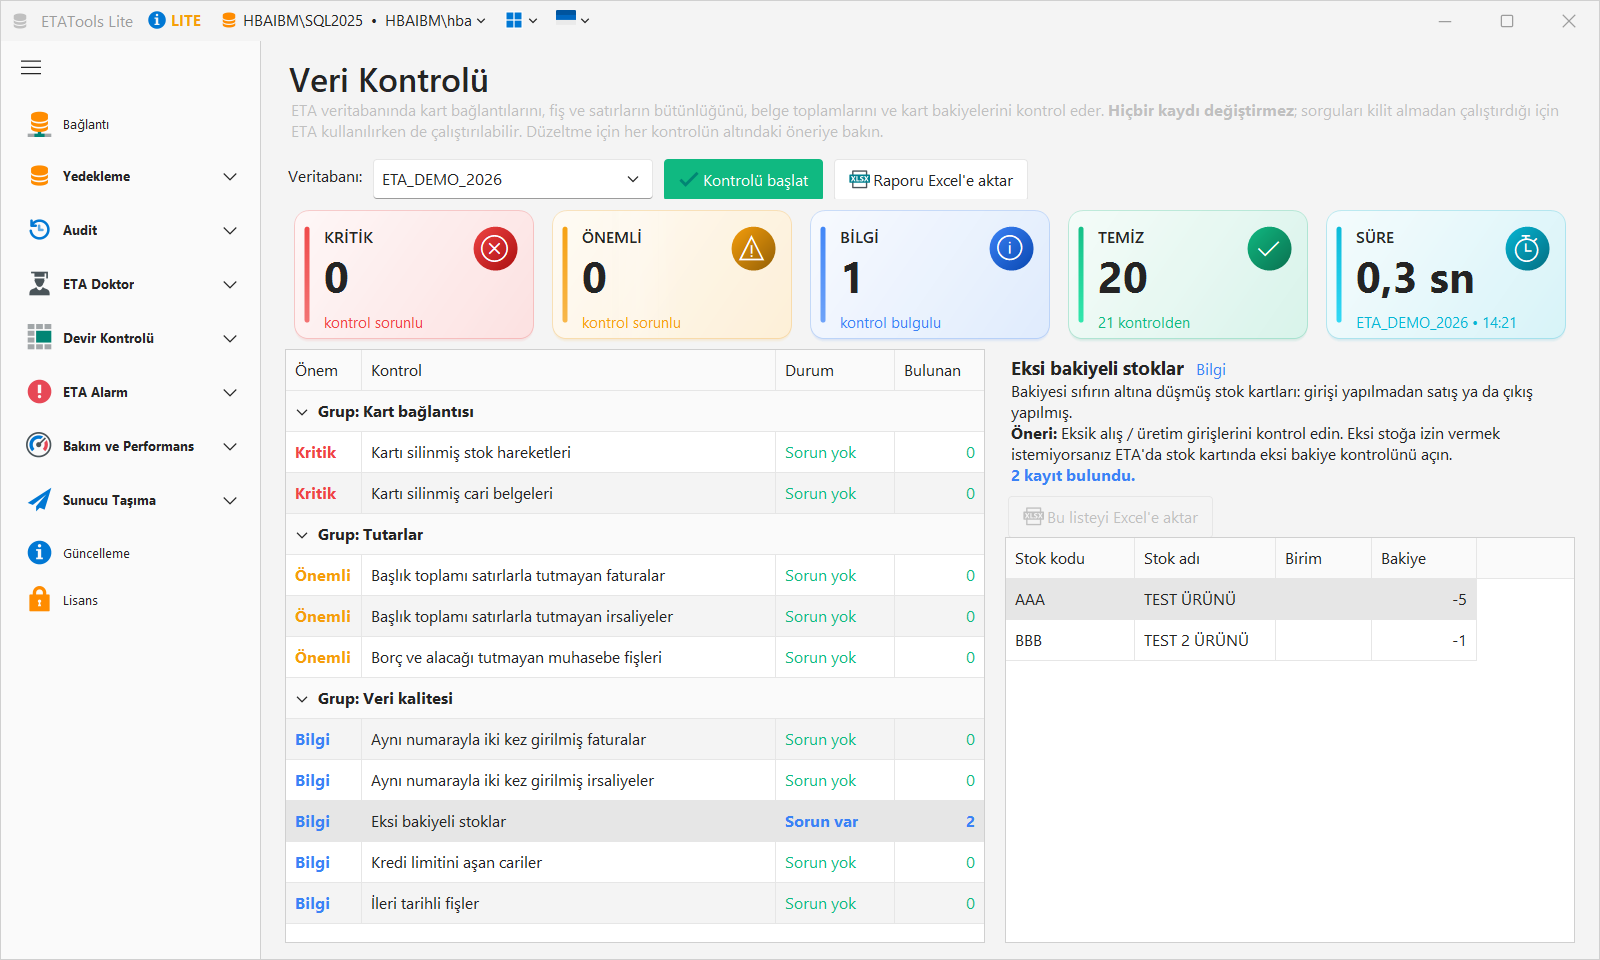
Task: Select the TEST 2 ÜRÜNÜ stock row
Action: (1241, 640)
